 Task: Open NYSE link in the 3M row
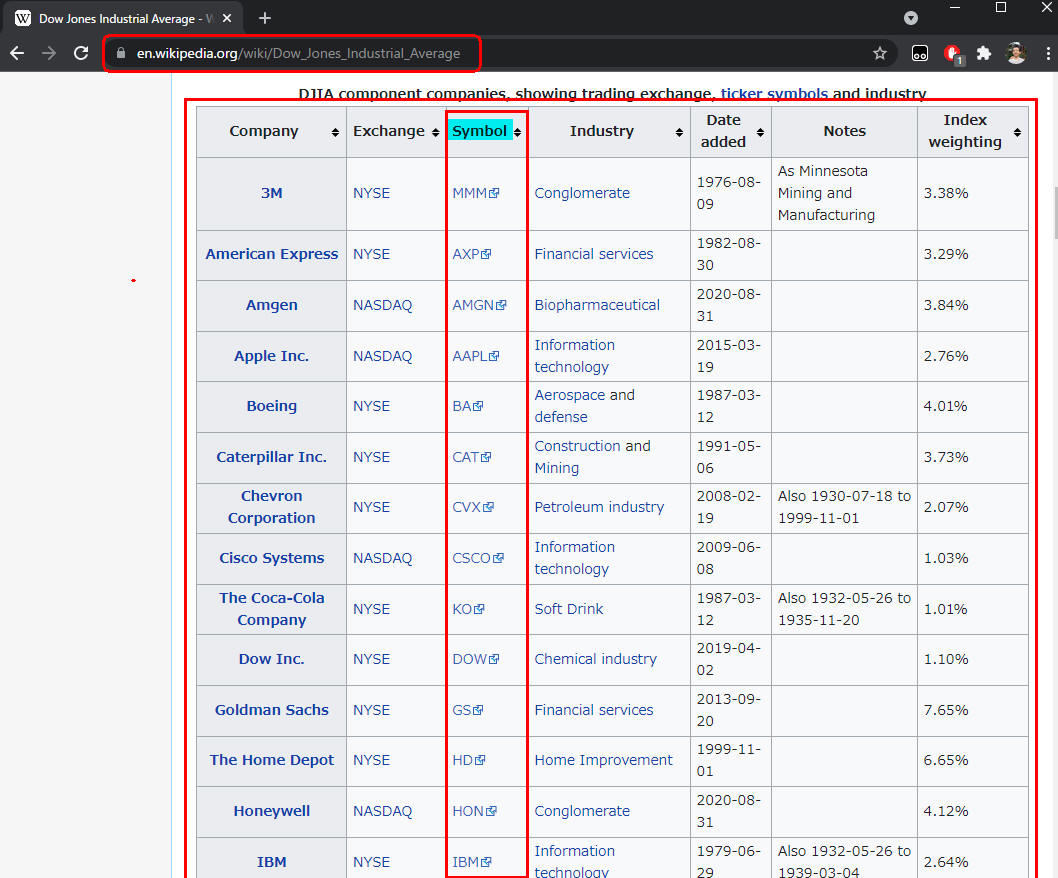coord(371,193)
